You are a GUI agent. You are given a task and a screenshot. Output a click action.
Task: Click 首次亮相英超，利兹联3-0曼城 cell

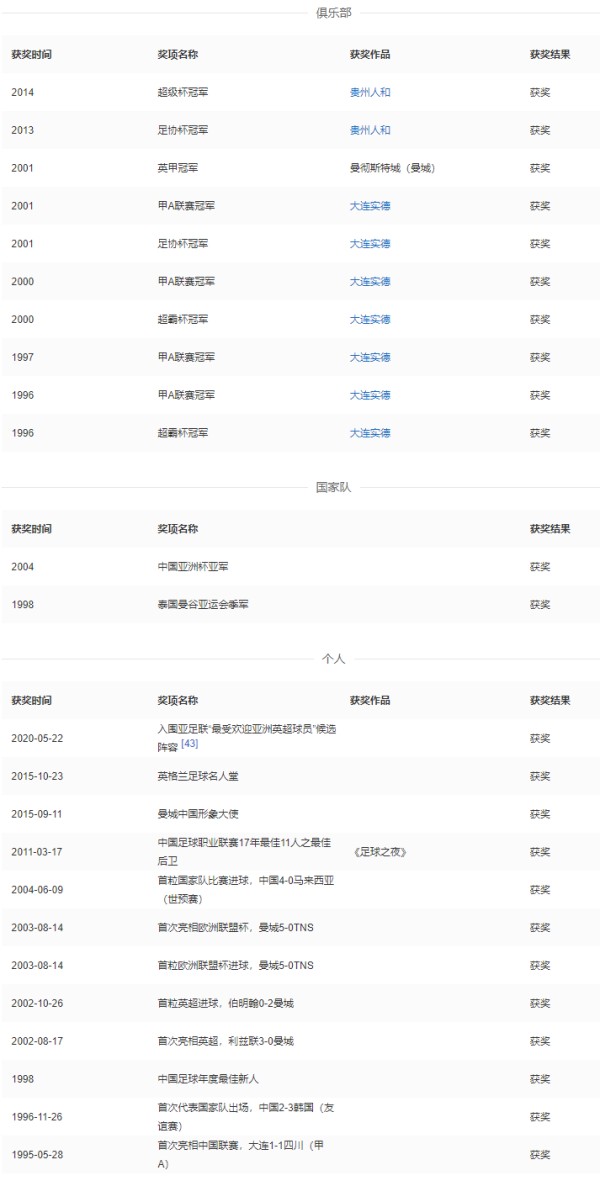pos(225,1041)
